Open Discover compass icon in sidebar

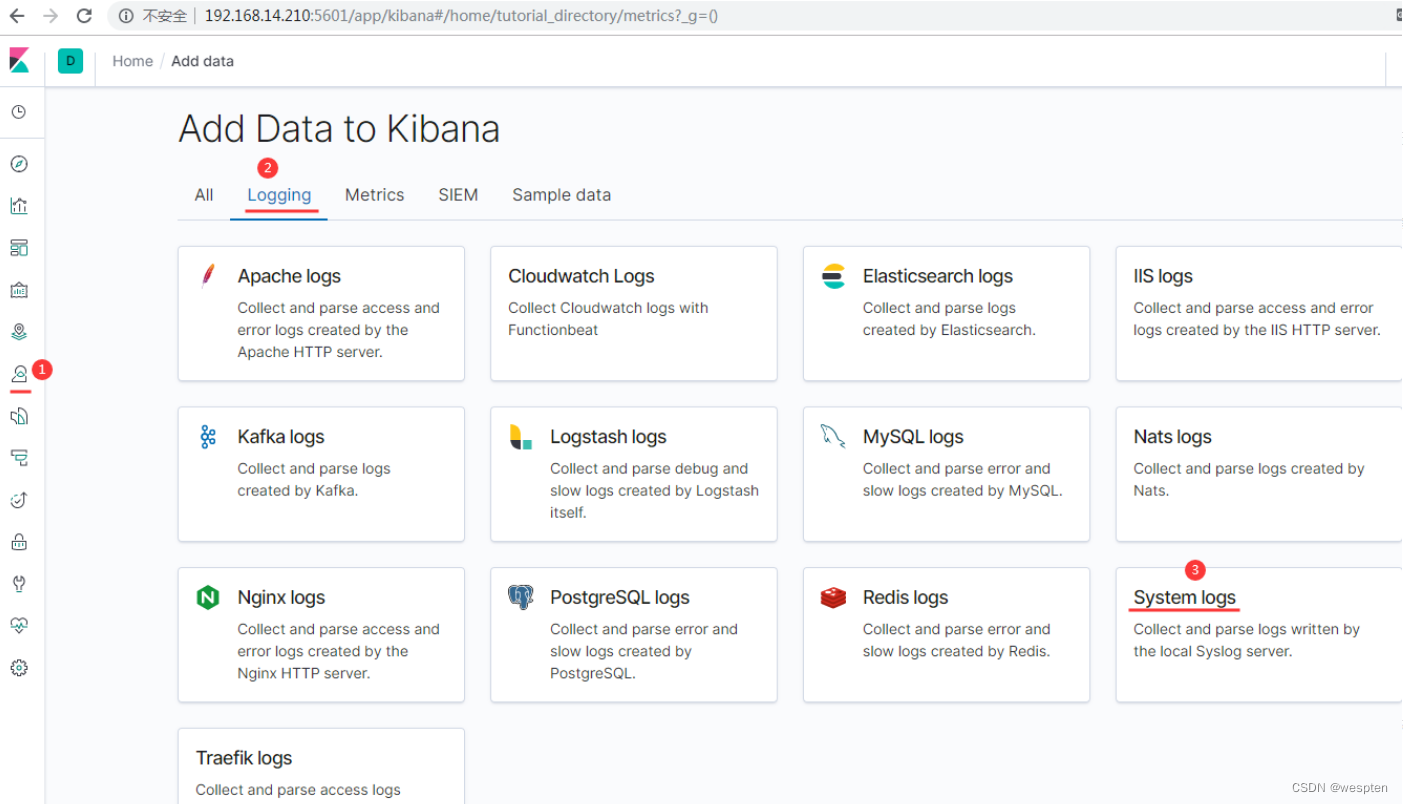click(x=19, y=164)
